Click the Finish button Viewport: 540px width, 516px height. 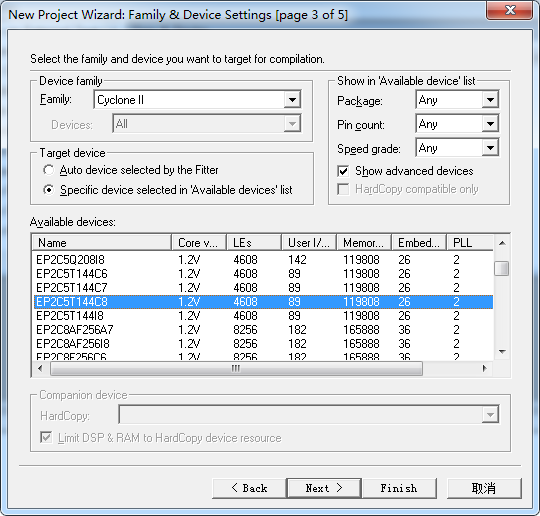tap(399, 488)
